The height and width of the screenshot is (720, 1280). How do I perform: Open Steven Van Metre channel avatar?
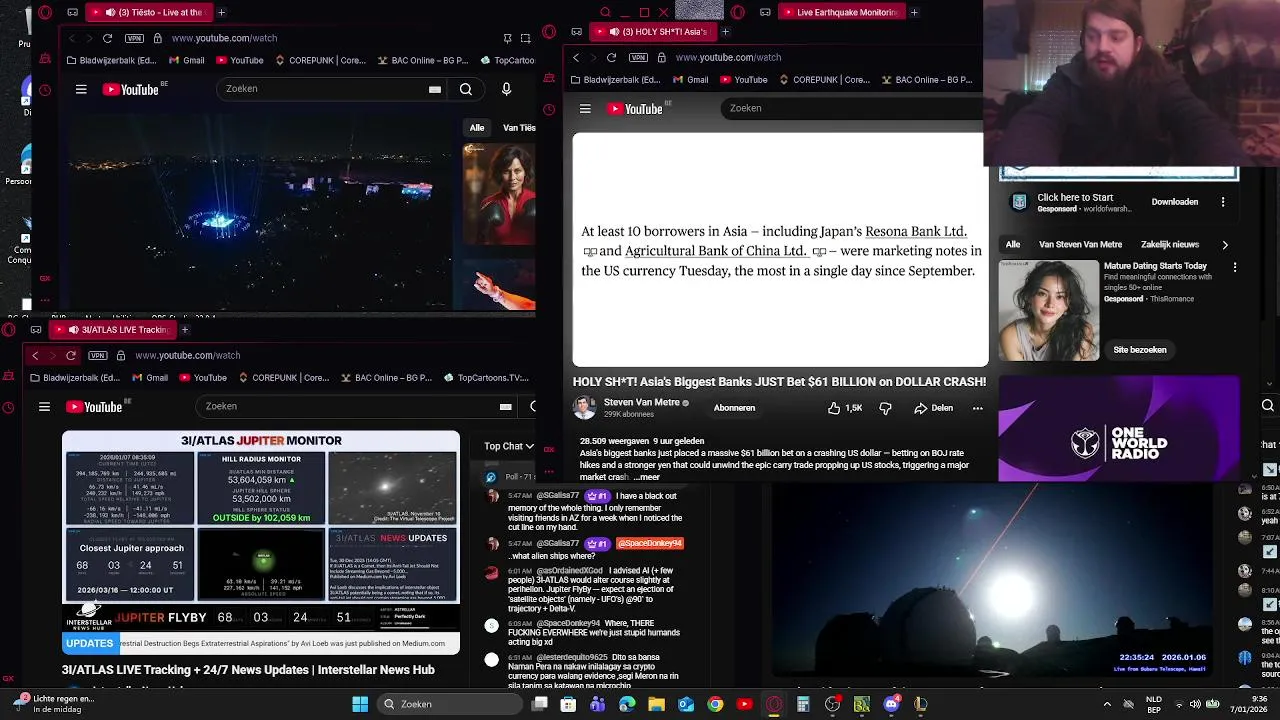click(584, 408)
